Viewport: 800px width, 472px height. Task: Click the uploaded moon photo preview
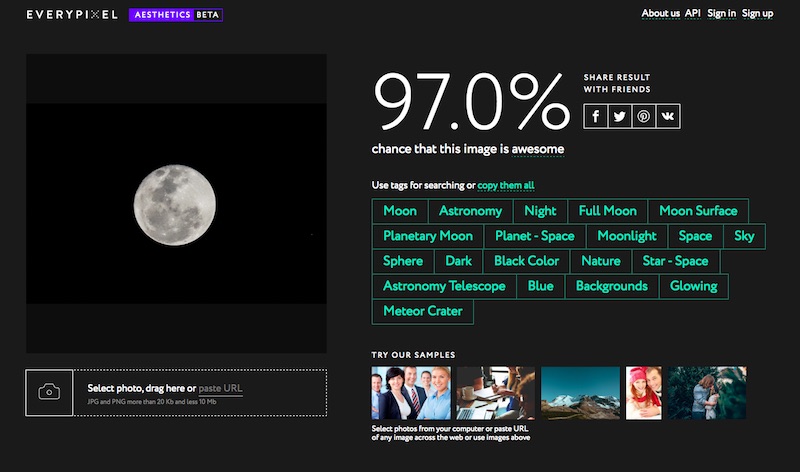(176, 203)
